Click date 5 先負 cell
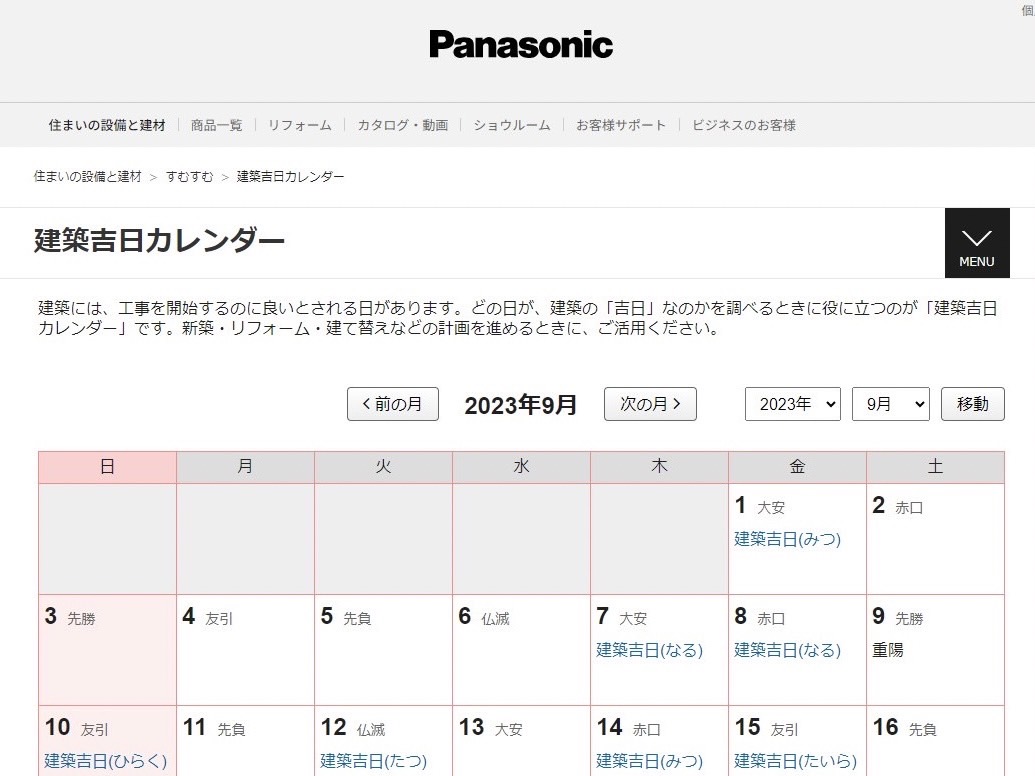Image resolution: width=1035 pixels, height=776 pixels. [x=384, y=650]
